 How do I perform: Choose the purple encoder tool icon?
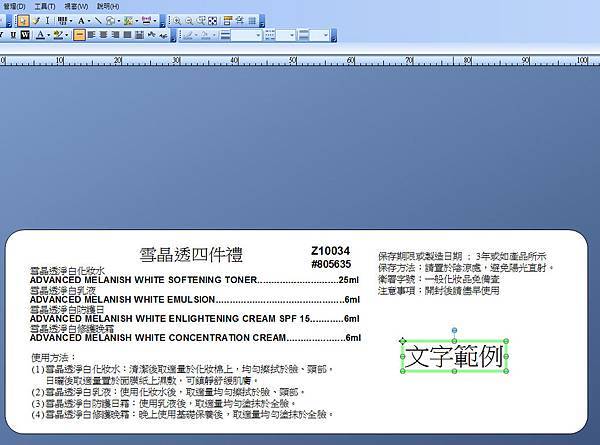click(x=146, y=21)
